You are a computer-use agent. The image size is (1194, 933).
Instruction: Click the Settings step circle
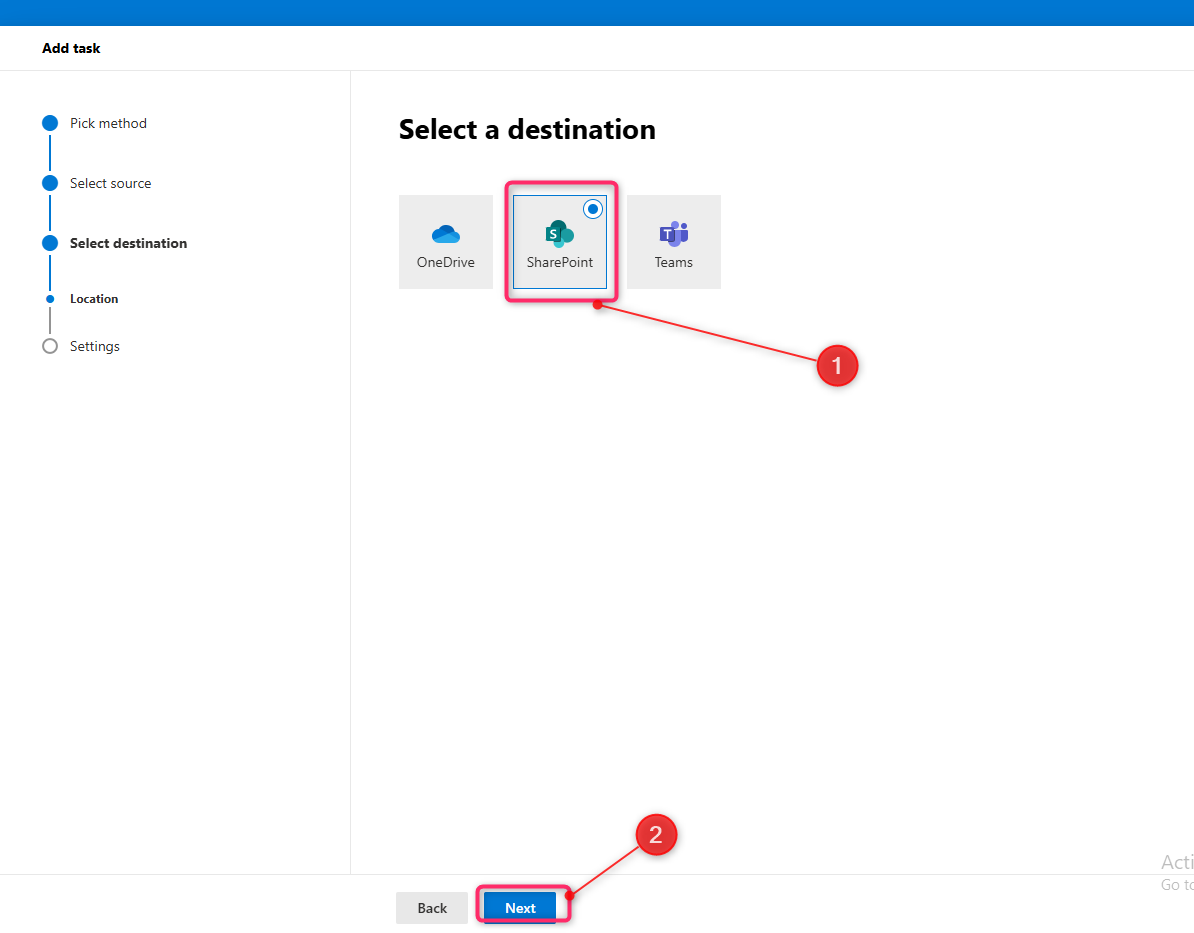[50, 346]
